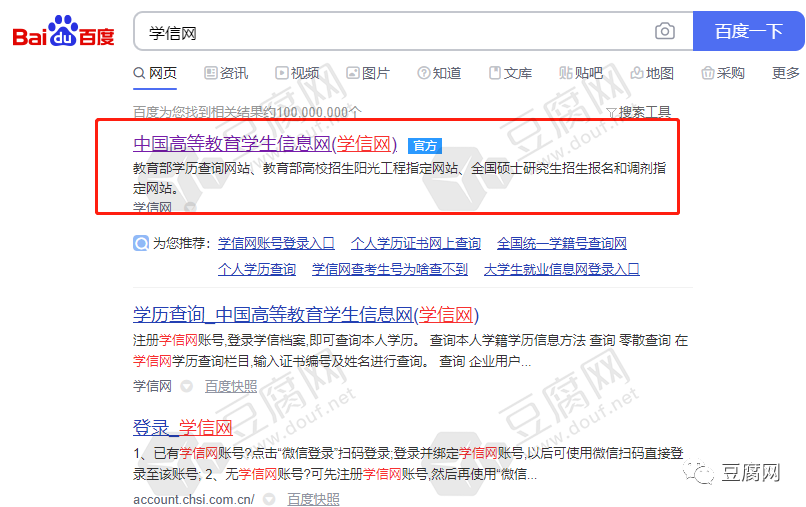Open the 知道 tab

pos(439,73)
